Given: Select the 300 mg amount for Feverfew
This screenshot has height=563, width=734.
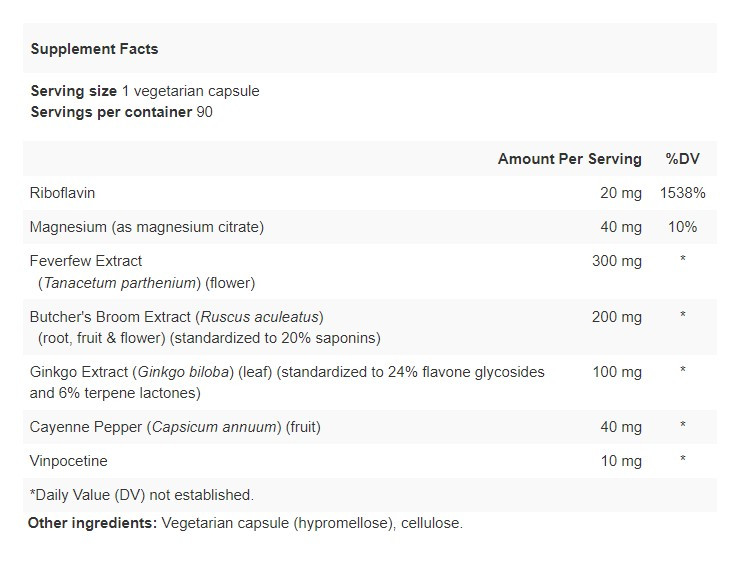Looking at the screenshot, I should [616, 261].
